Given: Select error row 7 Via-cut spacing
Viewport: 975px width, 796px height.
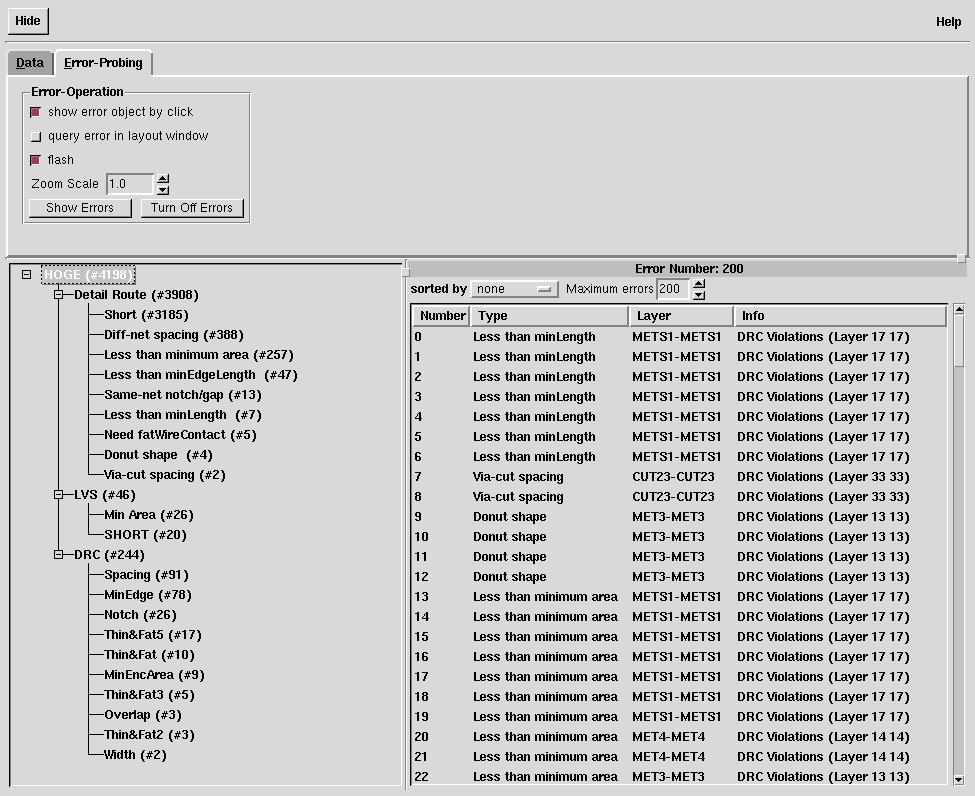Looking at the screenshot, I should tap(518, 477).
